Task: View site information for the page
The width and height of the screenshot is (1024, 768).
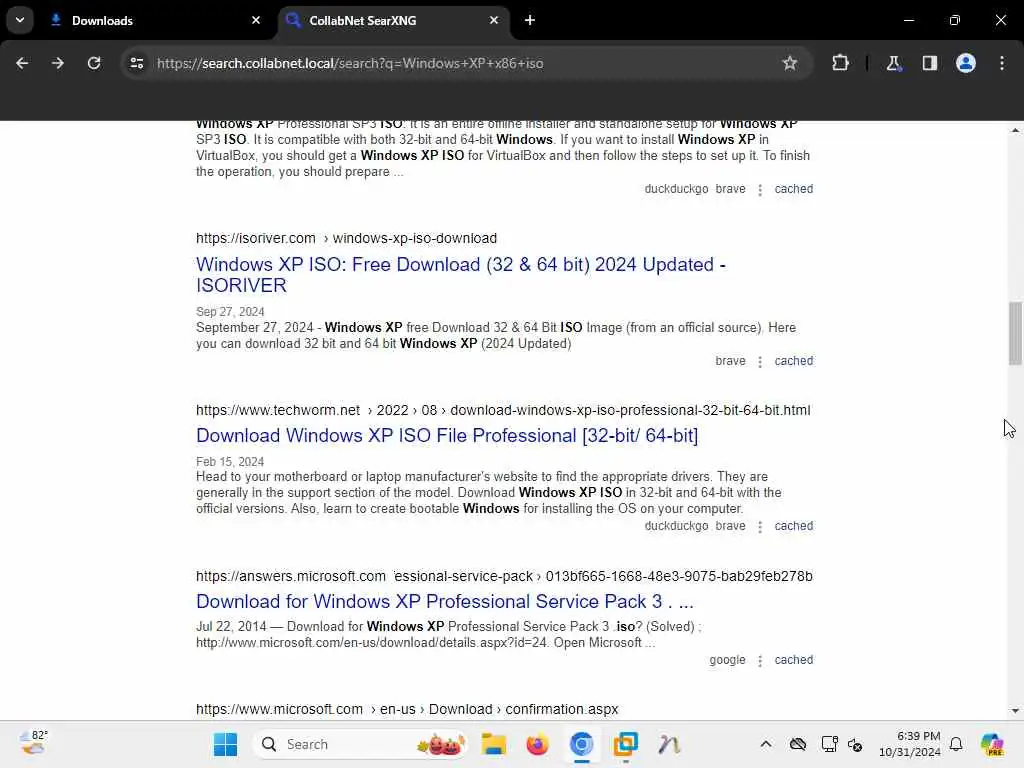Action: [x=136, y=63]
